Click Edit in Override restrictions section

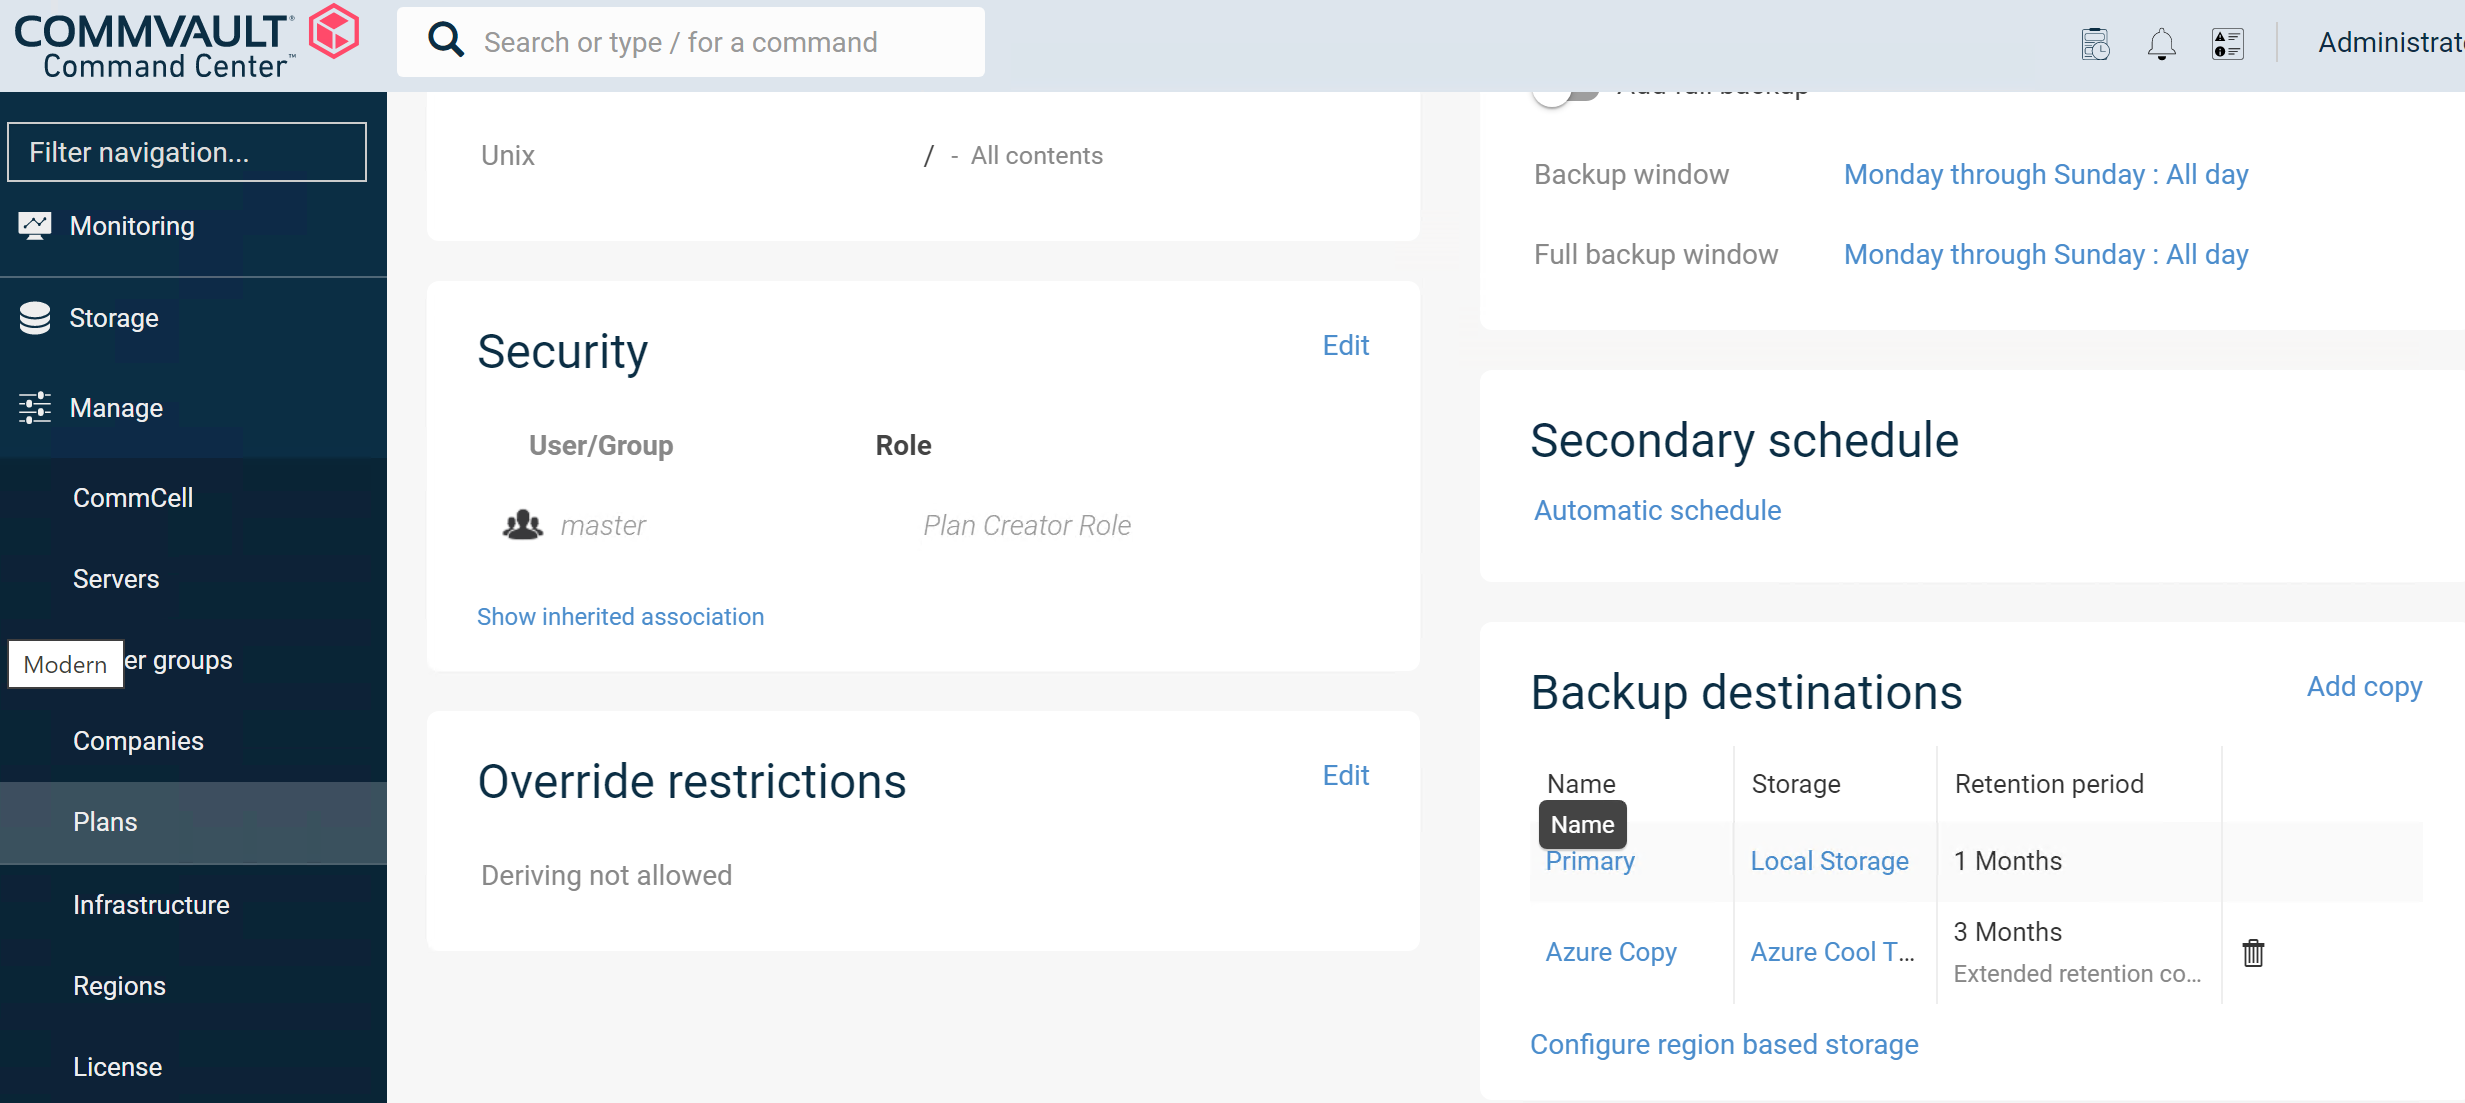(x=1344, y=775)
